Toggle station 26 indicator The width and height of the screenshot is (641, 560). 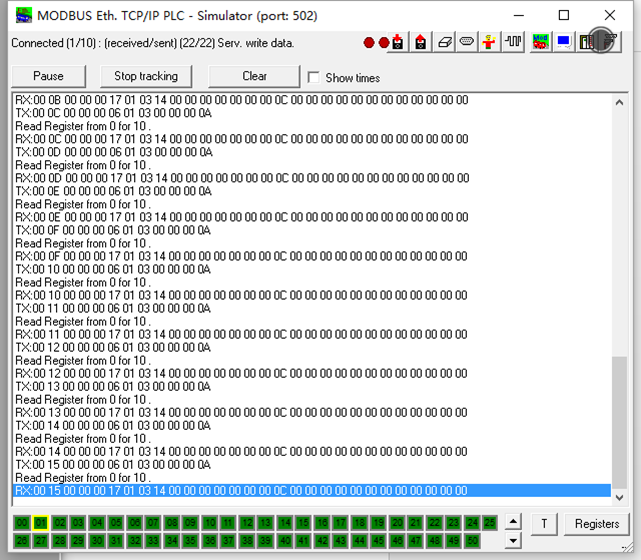coord(22,541)
